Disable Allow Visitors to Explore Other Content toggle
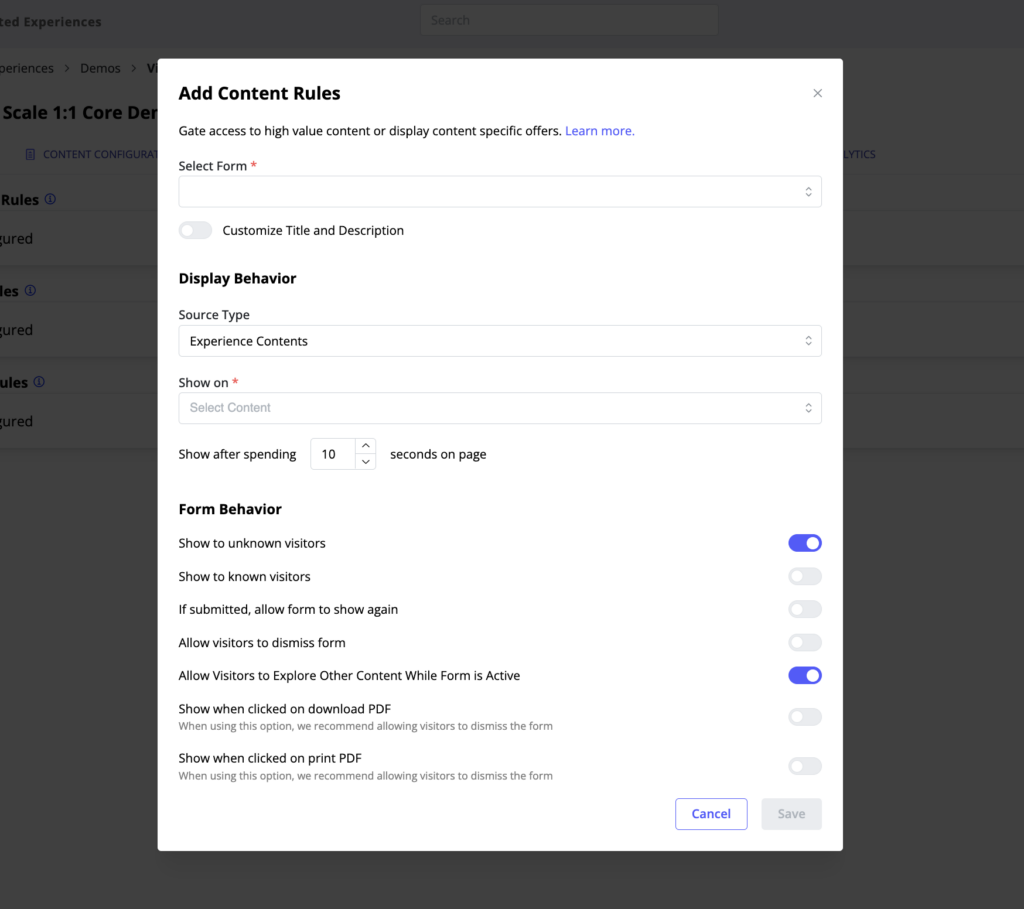 805,675
